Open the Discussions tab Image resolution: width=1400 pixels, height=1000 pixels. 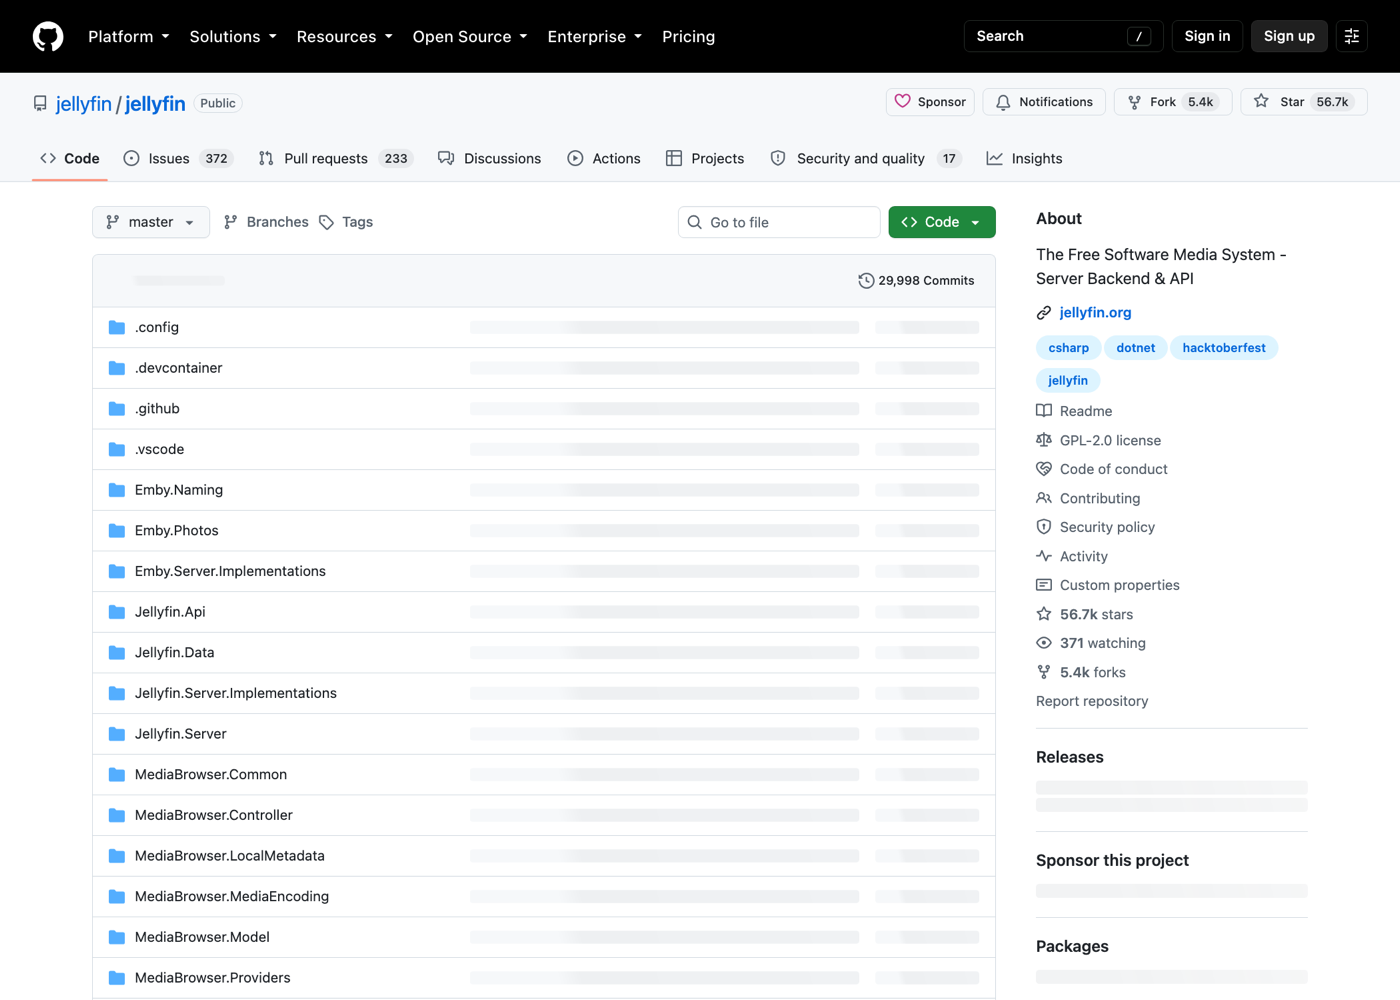[489, 158]
